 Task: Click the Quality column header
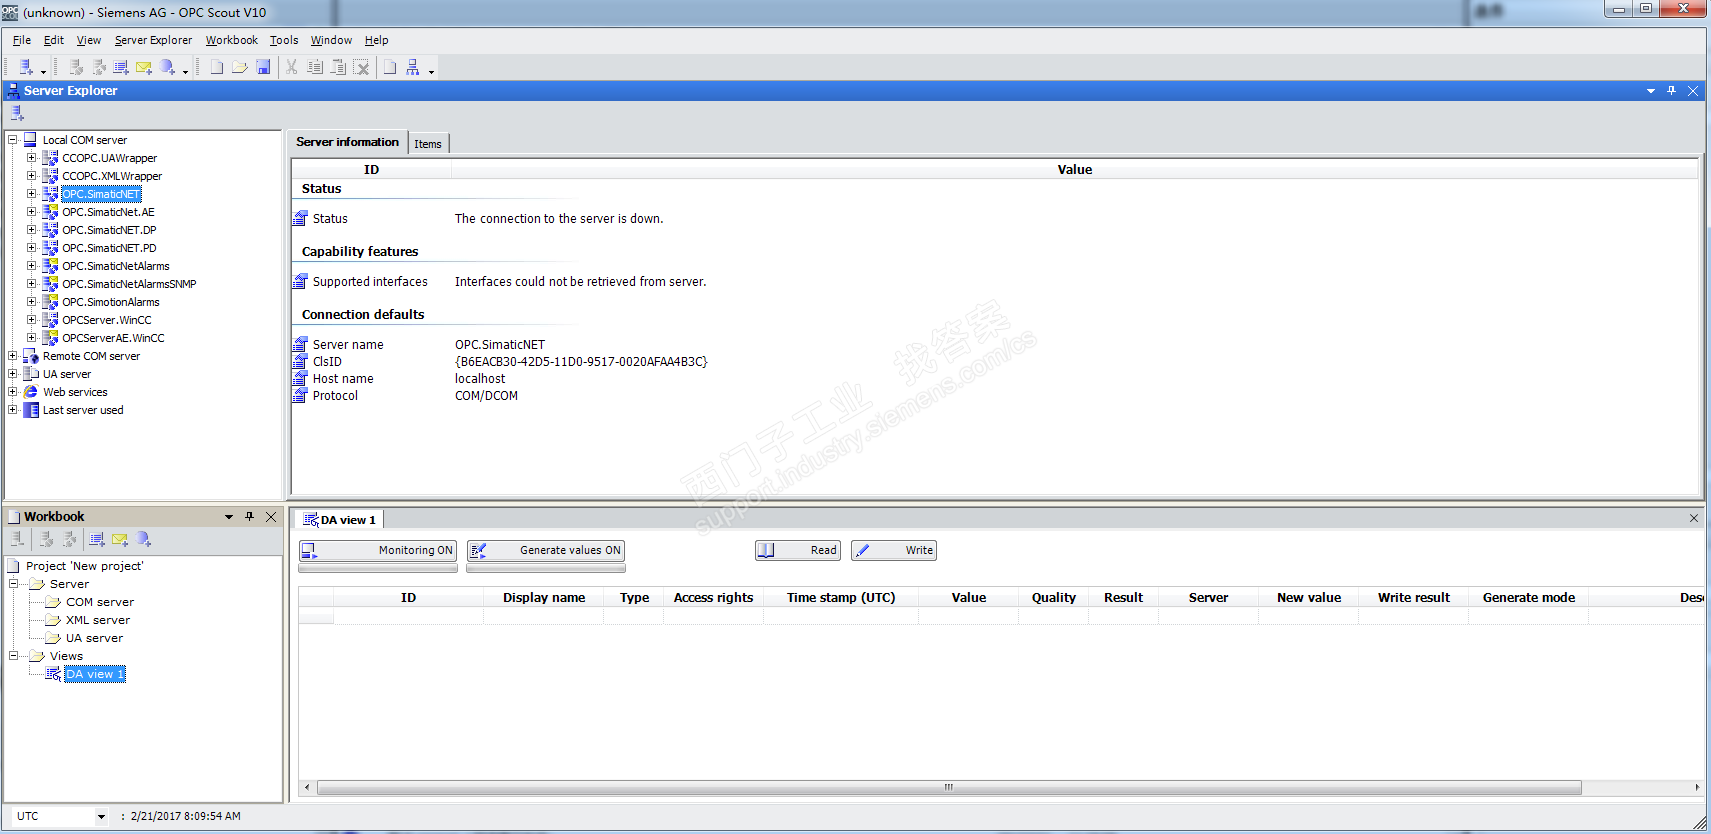point(1054,597)
